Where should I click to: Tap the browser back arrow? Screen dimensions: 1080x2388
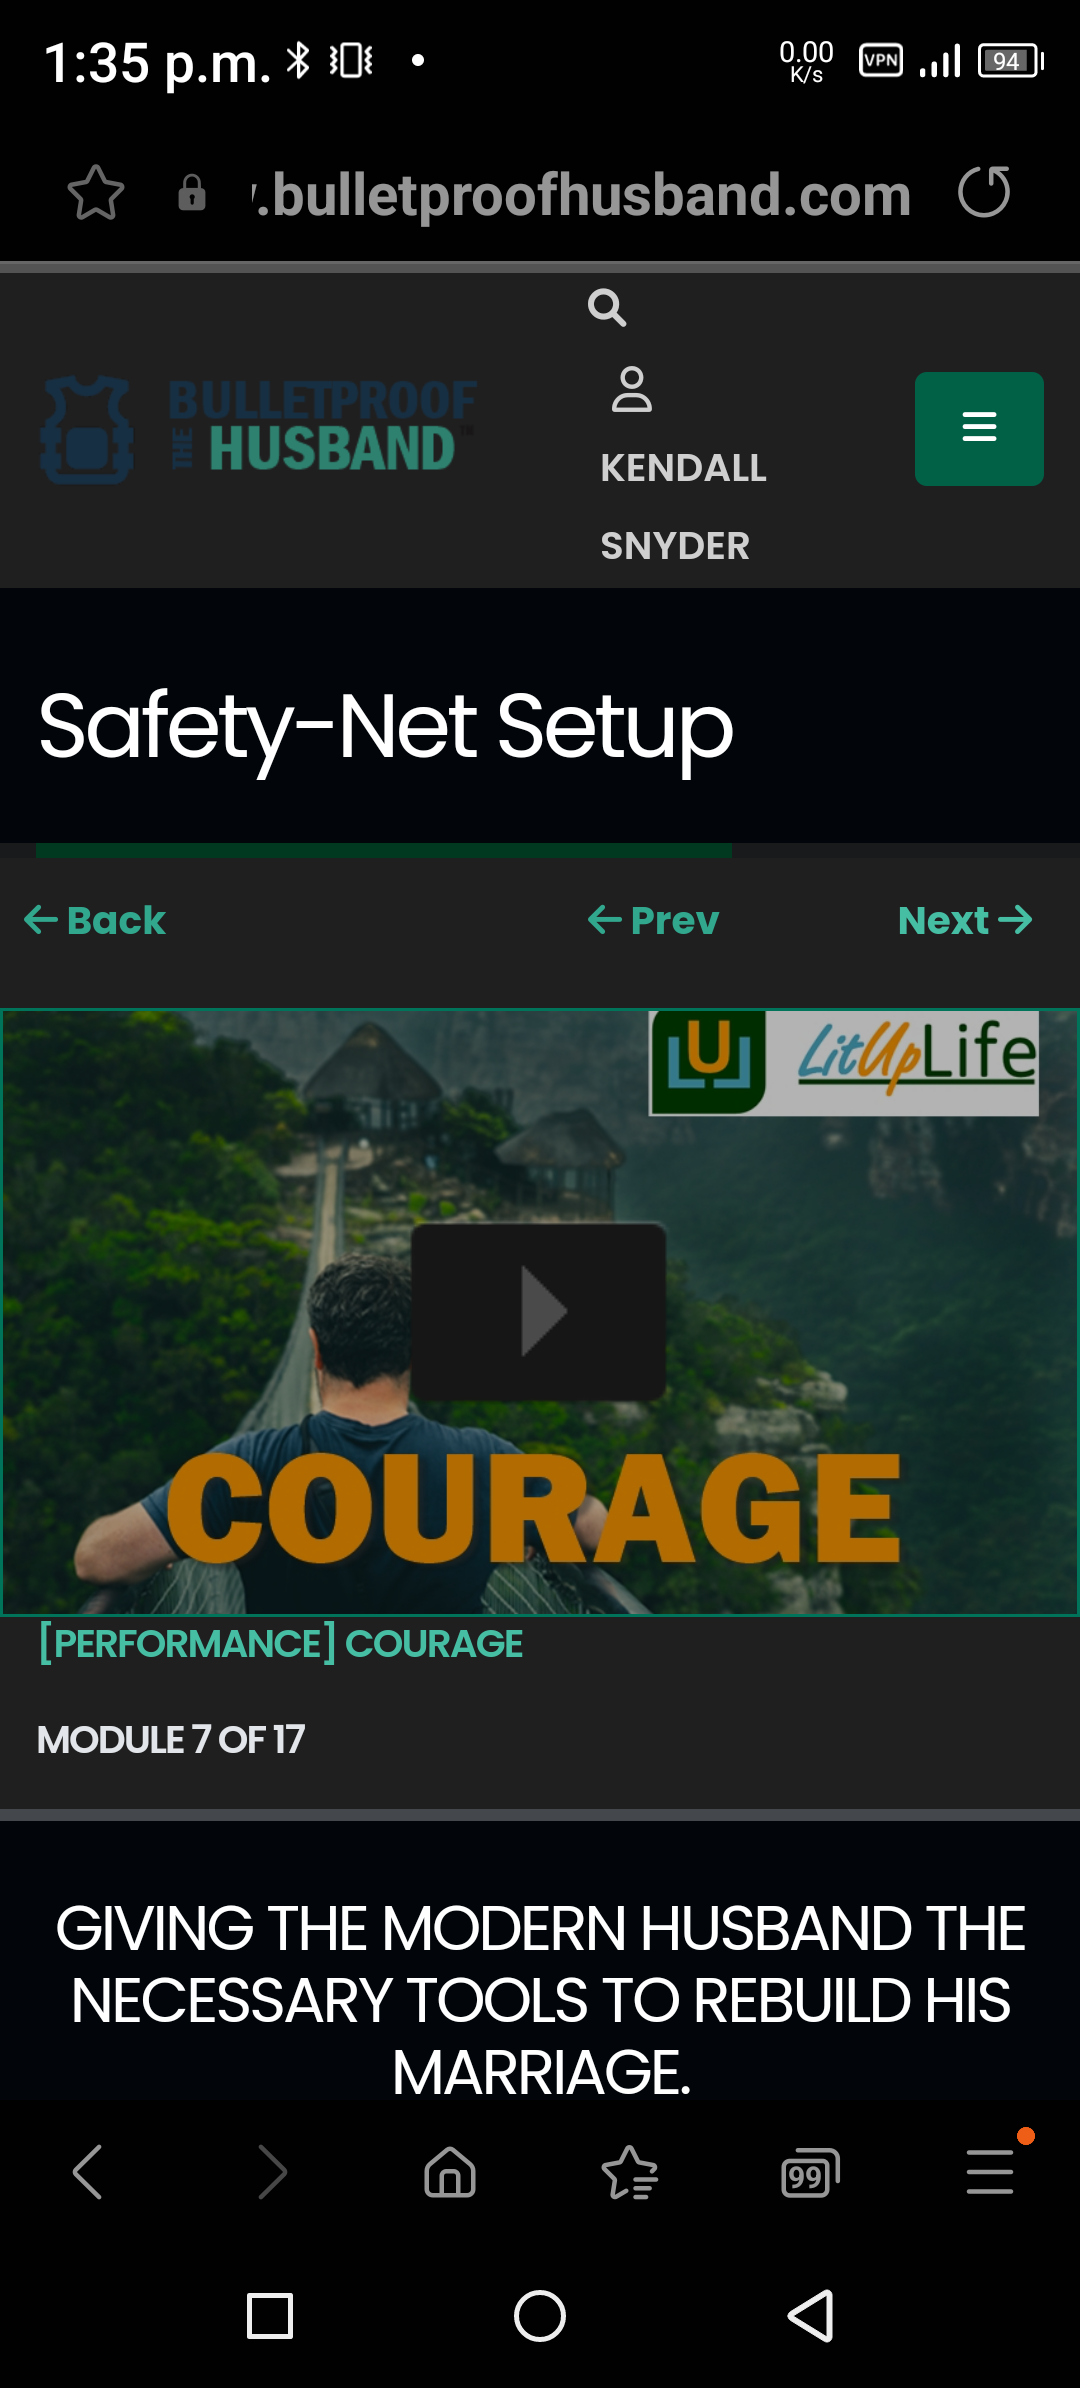[88, 2172]
